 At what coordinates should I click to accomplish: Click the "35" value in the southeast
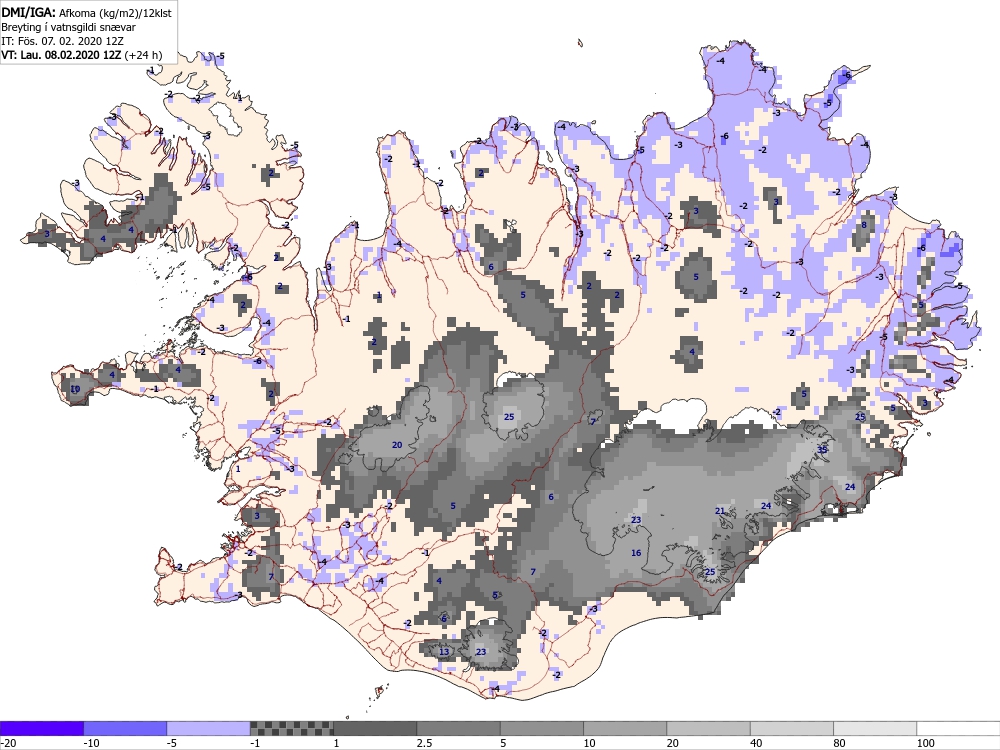(822, 450)
